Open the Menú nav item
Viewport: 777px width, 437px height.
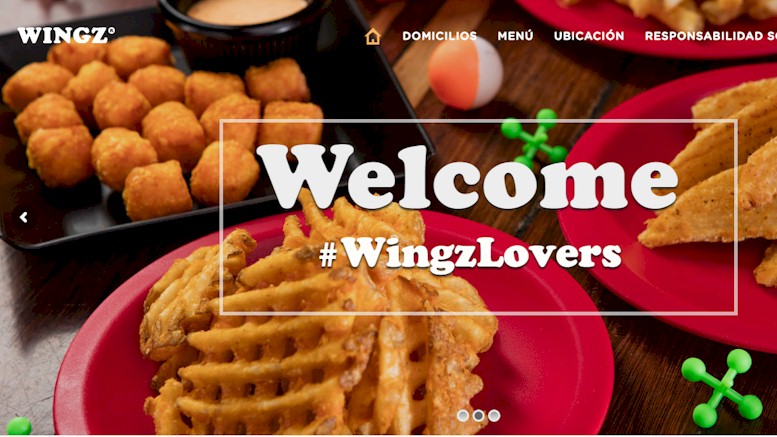(x=515, y=36)
